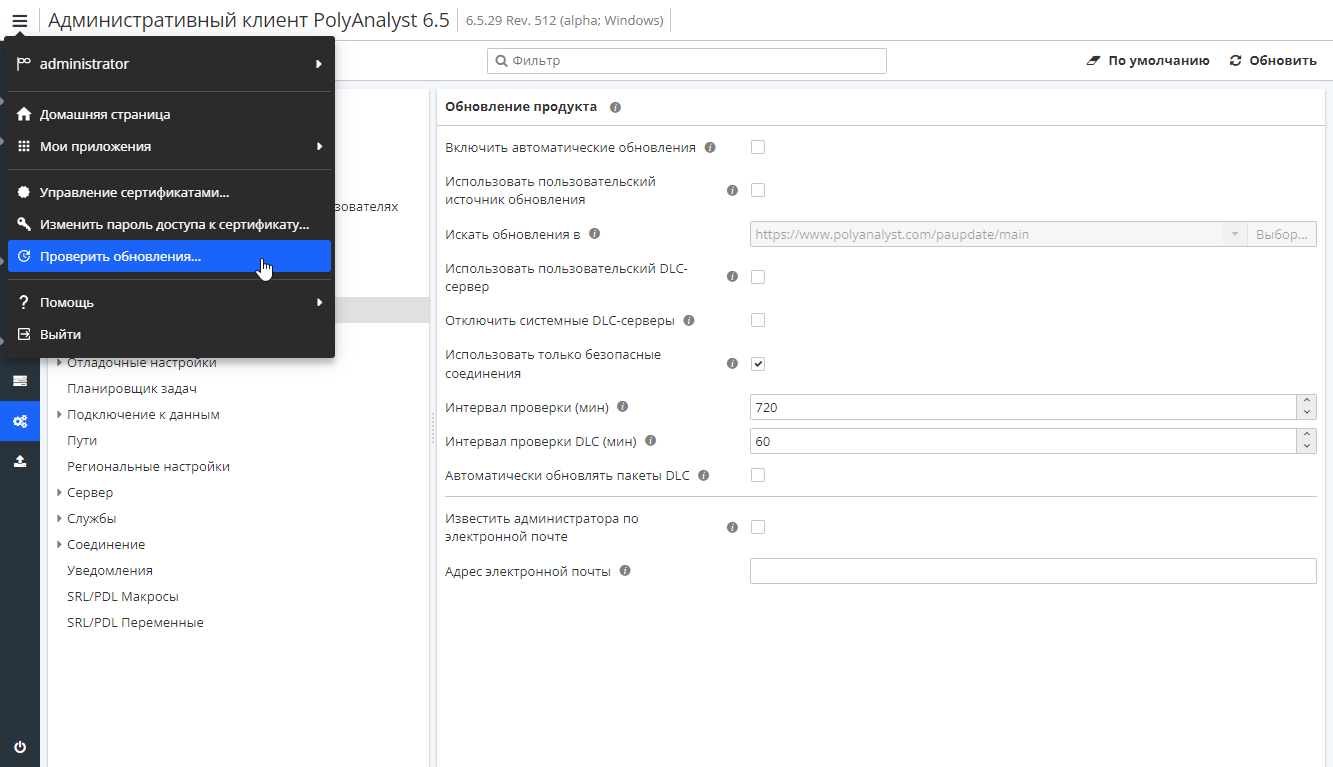Expand the Соединение tree node
Screen dimensions: 1333x767
(60, 544)
